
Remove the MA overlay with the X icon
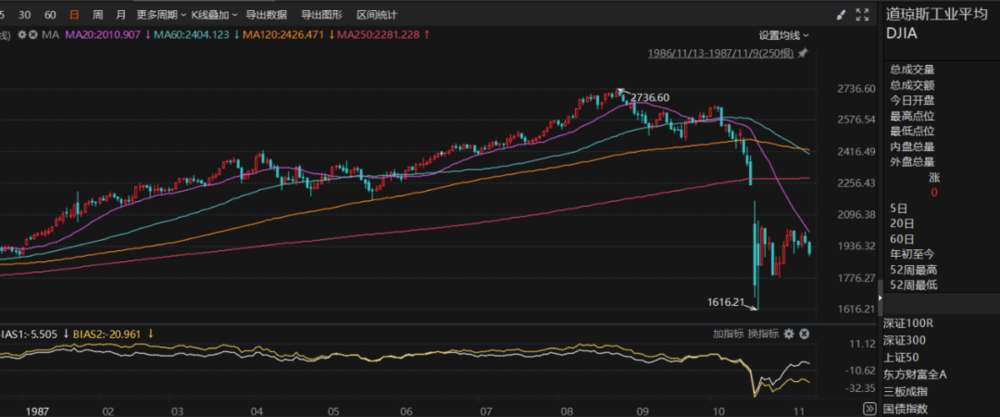click(33, 35)
